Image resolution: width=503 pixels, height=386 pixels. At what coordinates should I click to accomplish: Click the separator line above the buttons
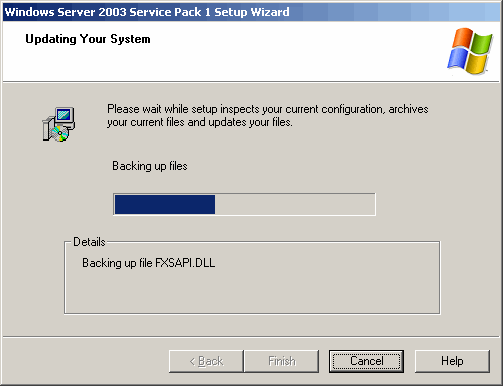[x=251, y=337]
